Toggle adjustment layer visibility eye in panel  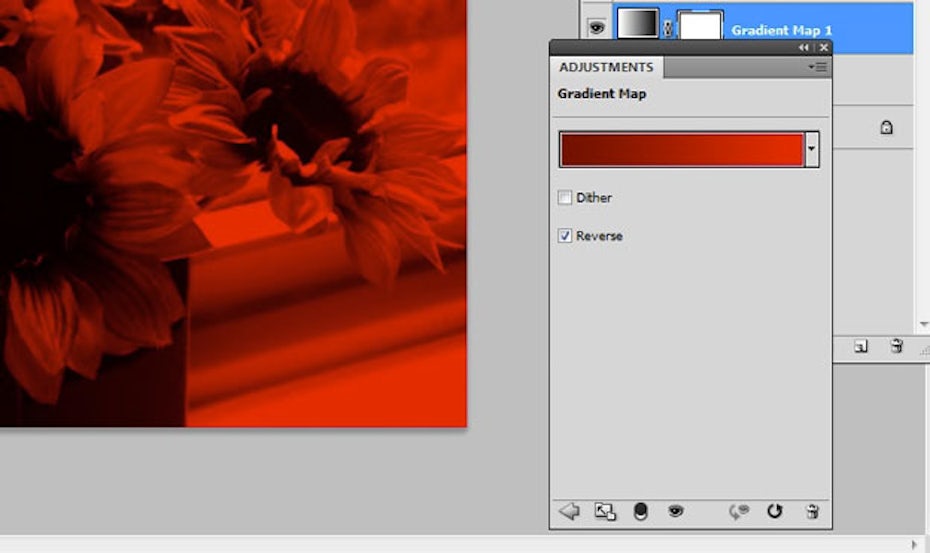coord(675,510)
